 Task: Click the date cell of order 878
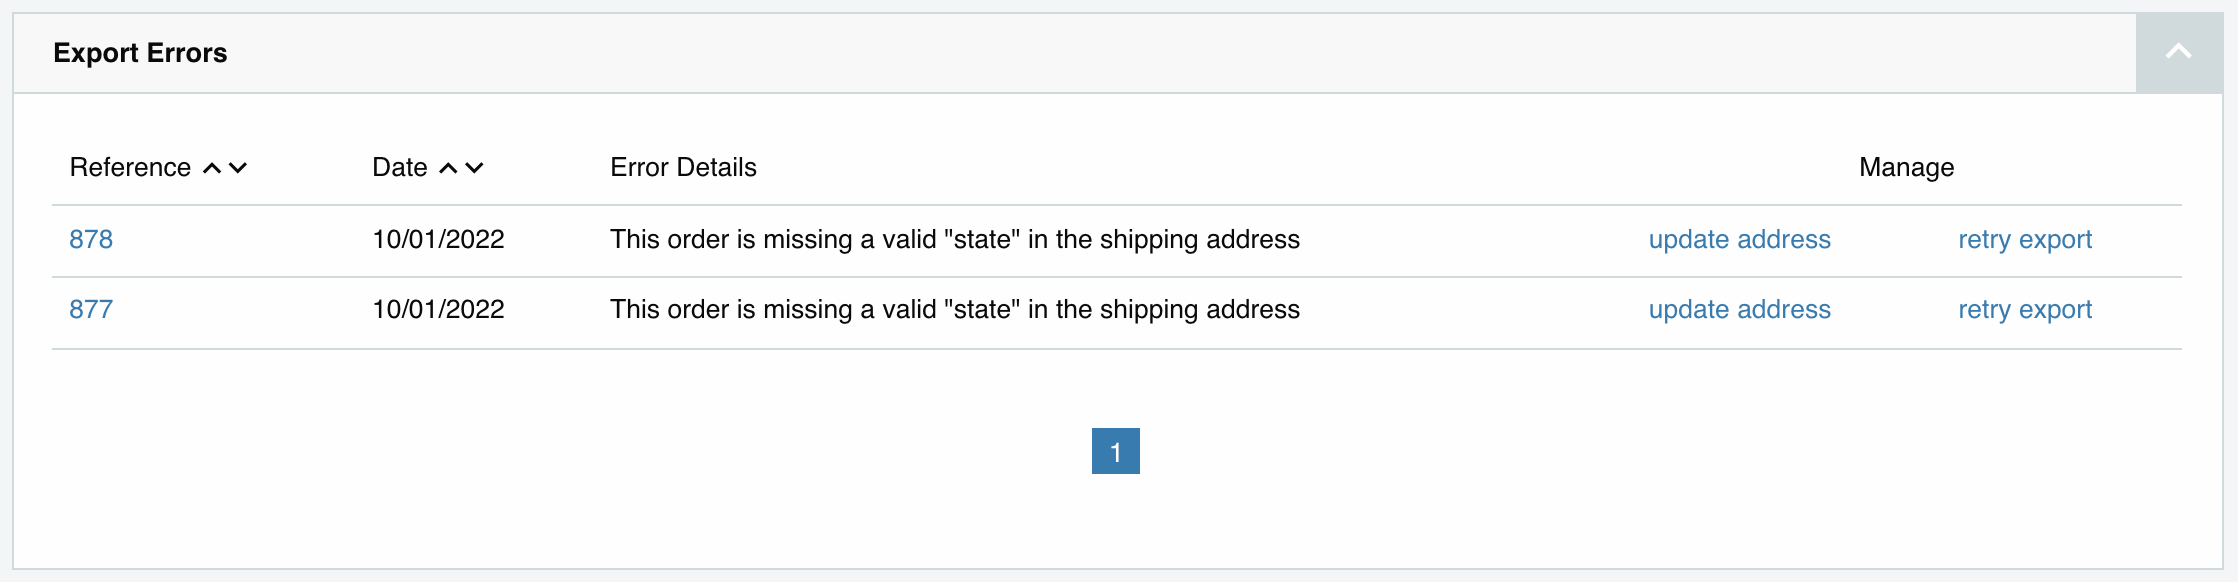point(438,240)
